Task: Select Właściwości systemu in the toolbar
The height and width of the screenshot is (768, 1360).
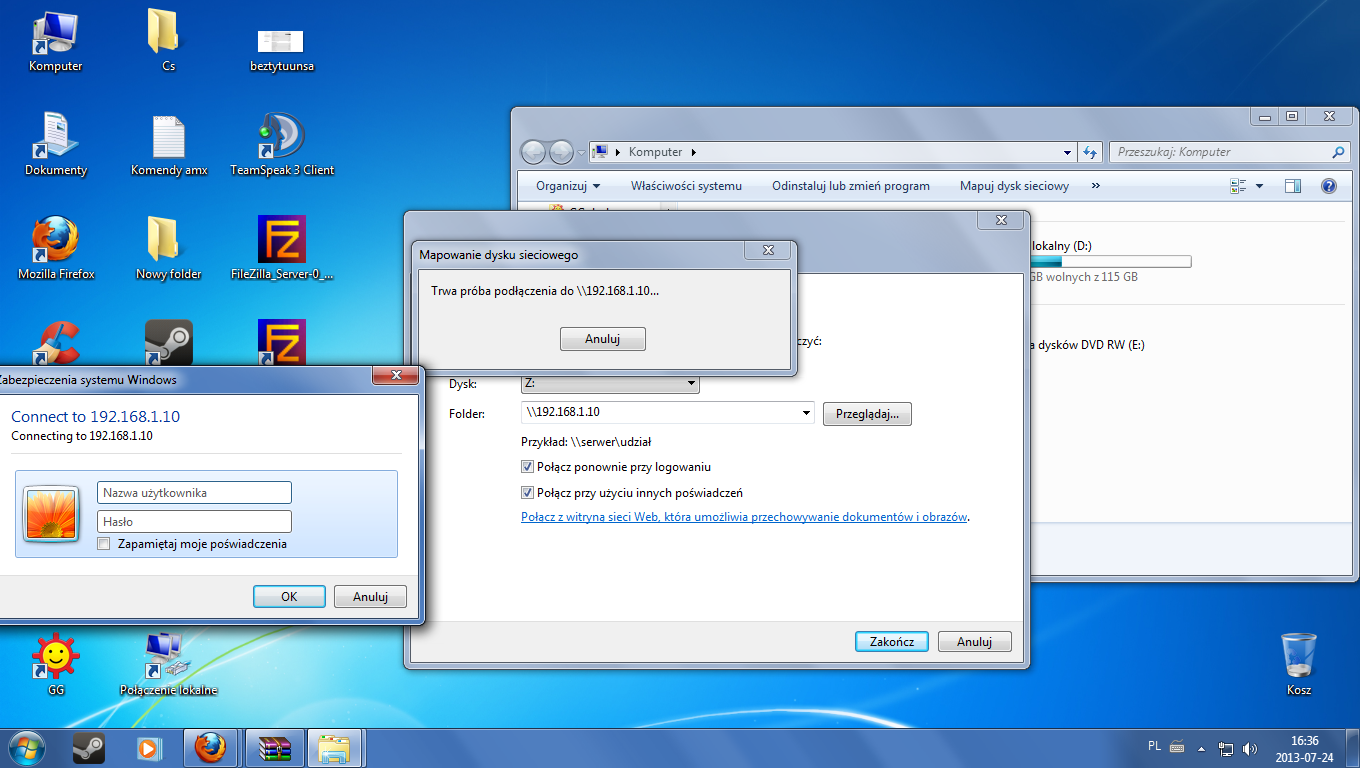Action: pyautogui.click(x=689, y=185)
